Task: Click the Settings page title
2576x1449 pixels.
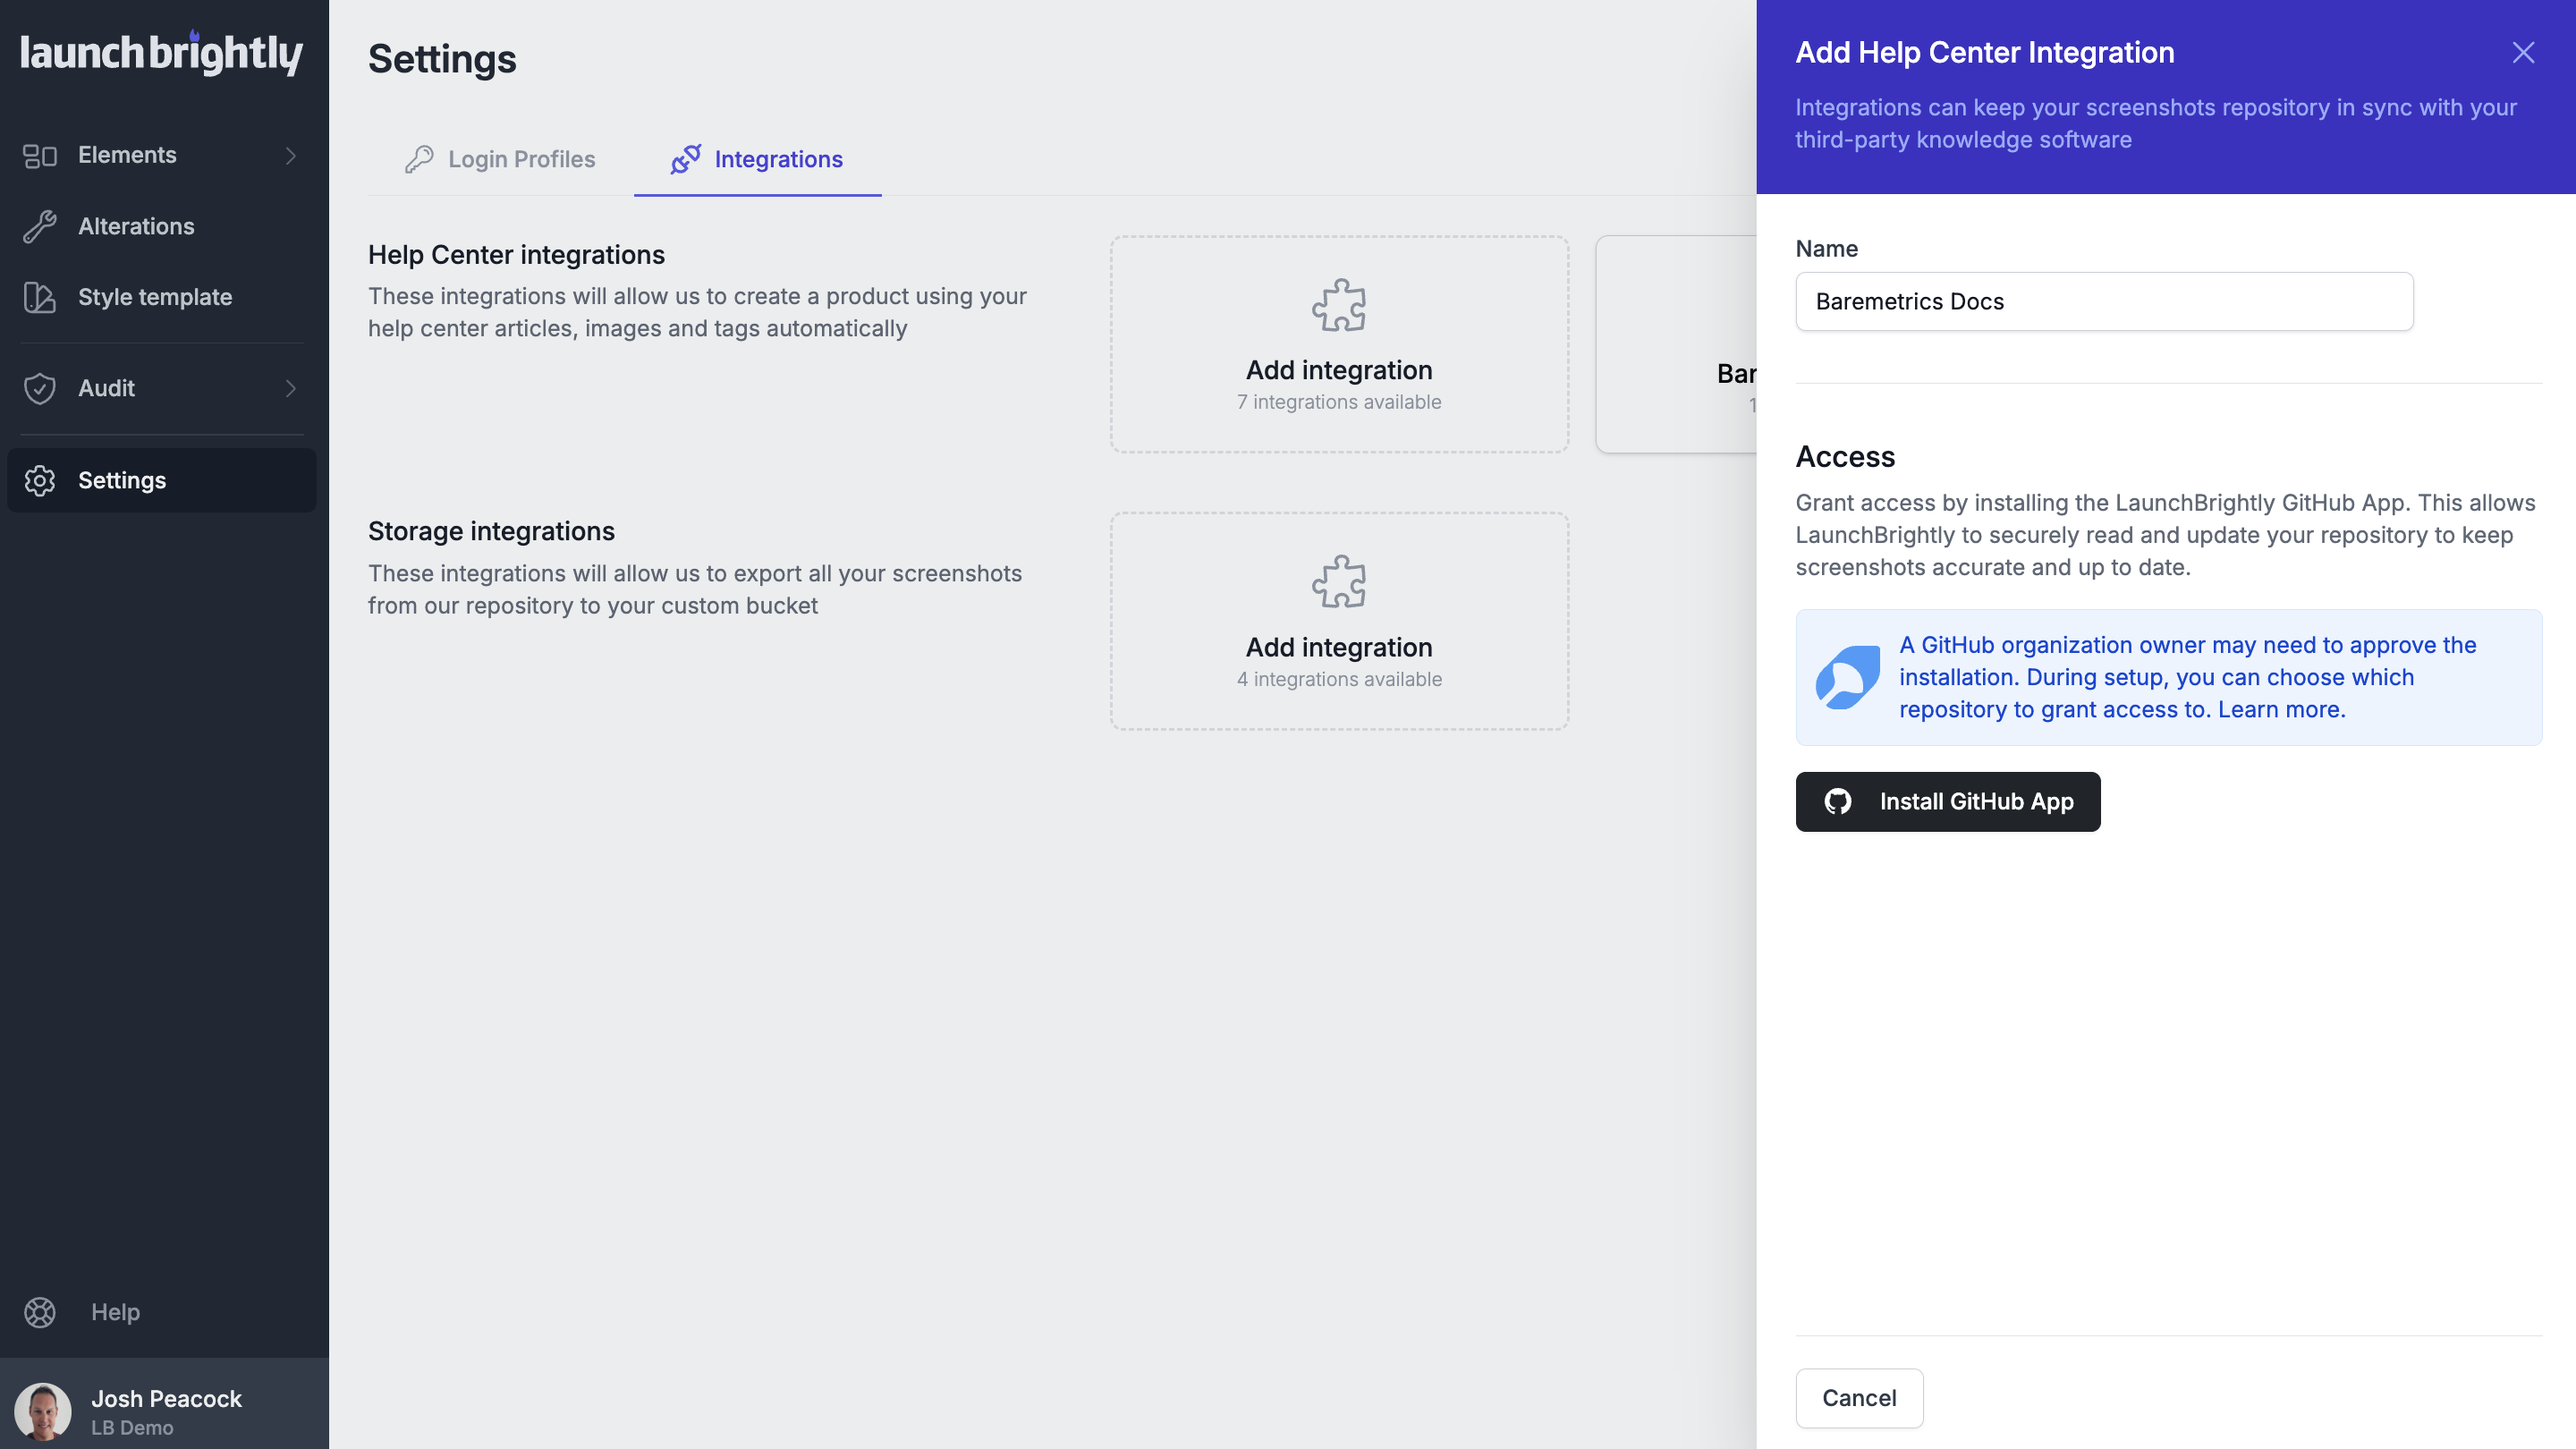Action: [442, 59]
